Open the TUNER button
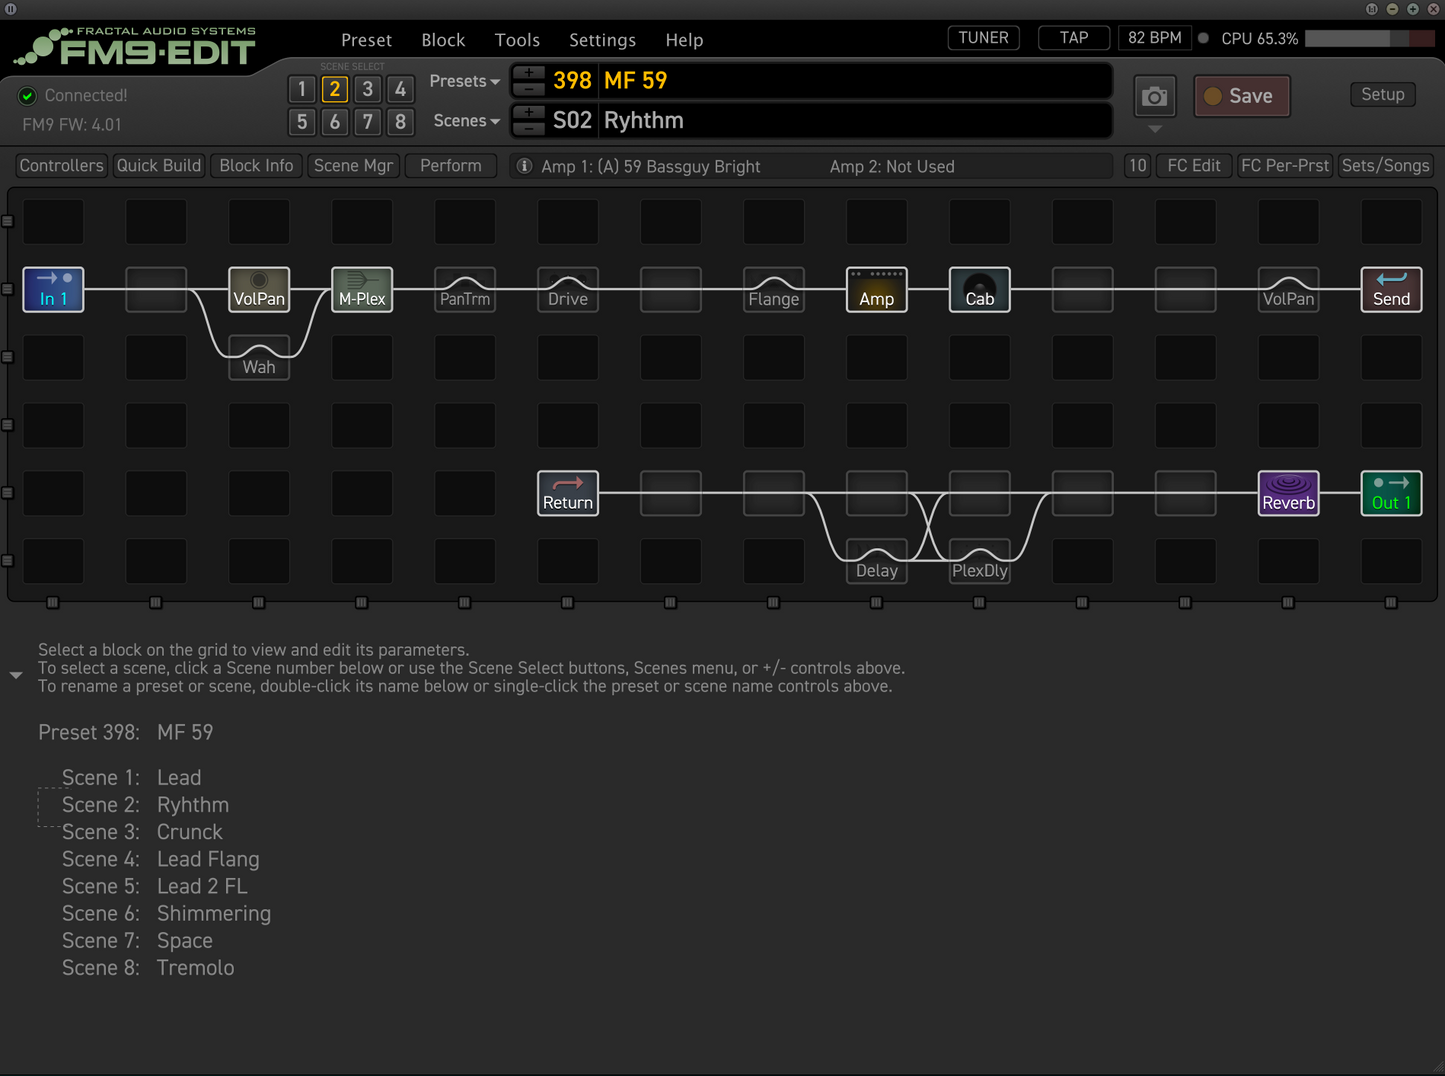1445x1076 pixels. [x=983, y=38]
